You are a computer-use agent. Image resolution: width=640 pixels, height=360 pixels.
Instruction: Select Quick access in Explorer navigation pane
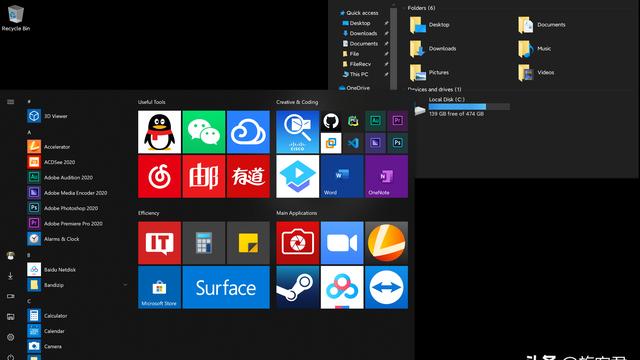[359, 13]
